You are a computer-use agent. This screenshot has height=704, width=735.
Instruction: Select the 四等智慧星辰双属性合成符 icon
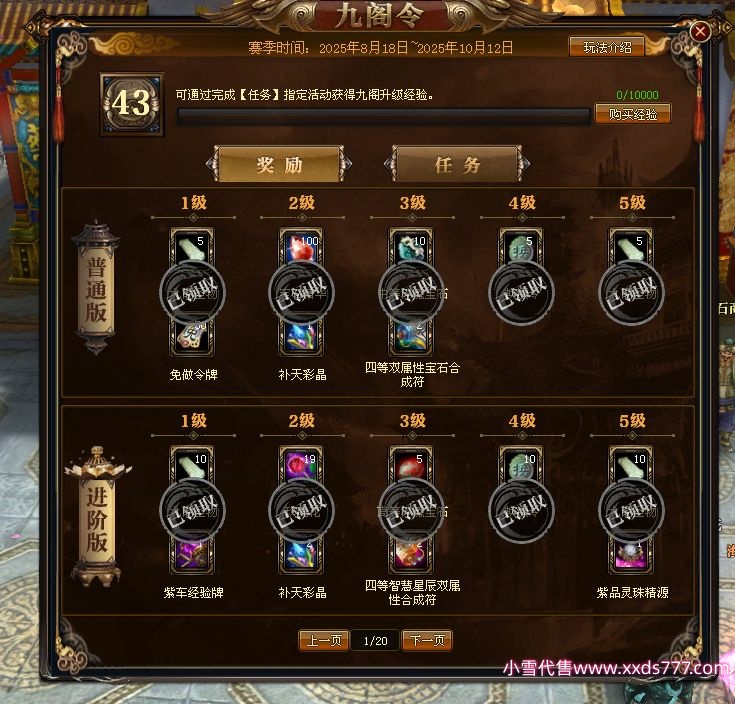point(411,556)
